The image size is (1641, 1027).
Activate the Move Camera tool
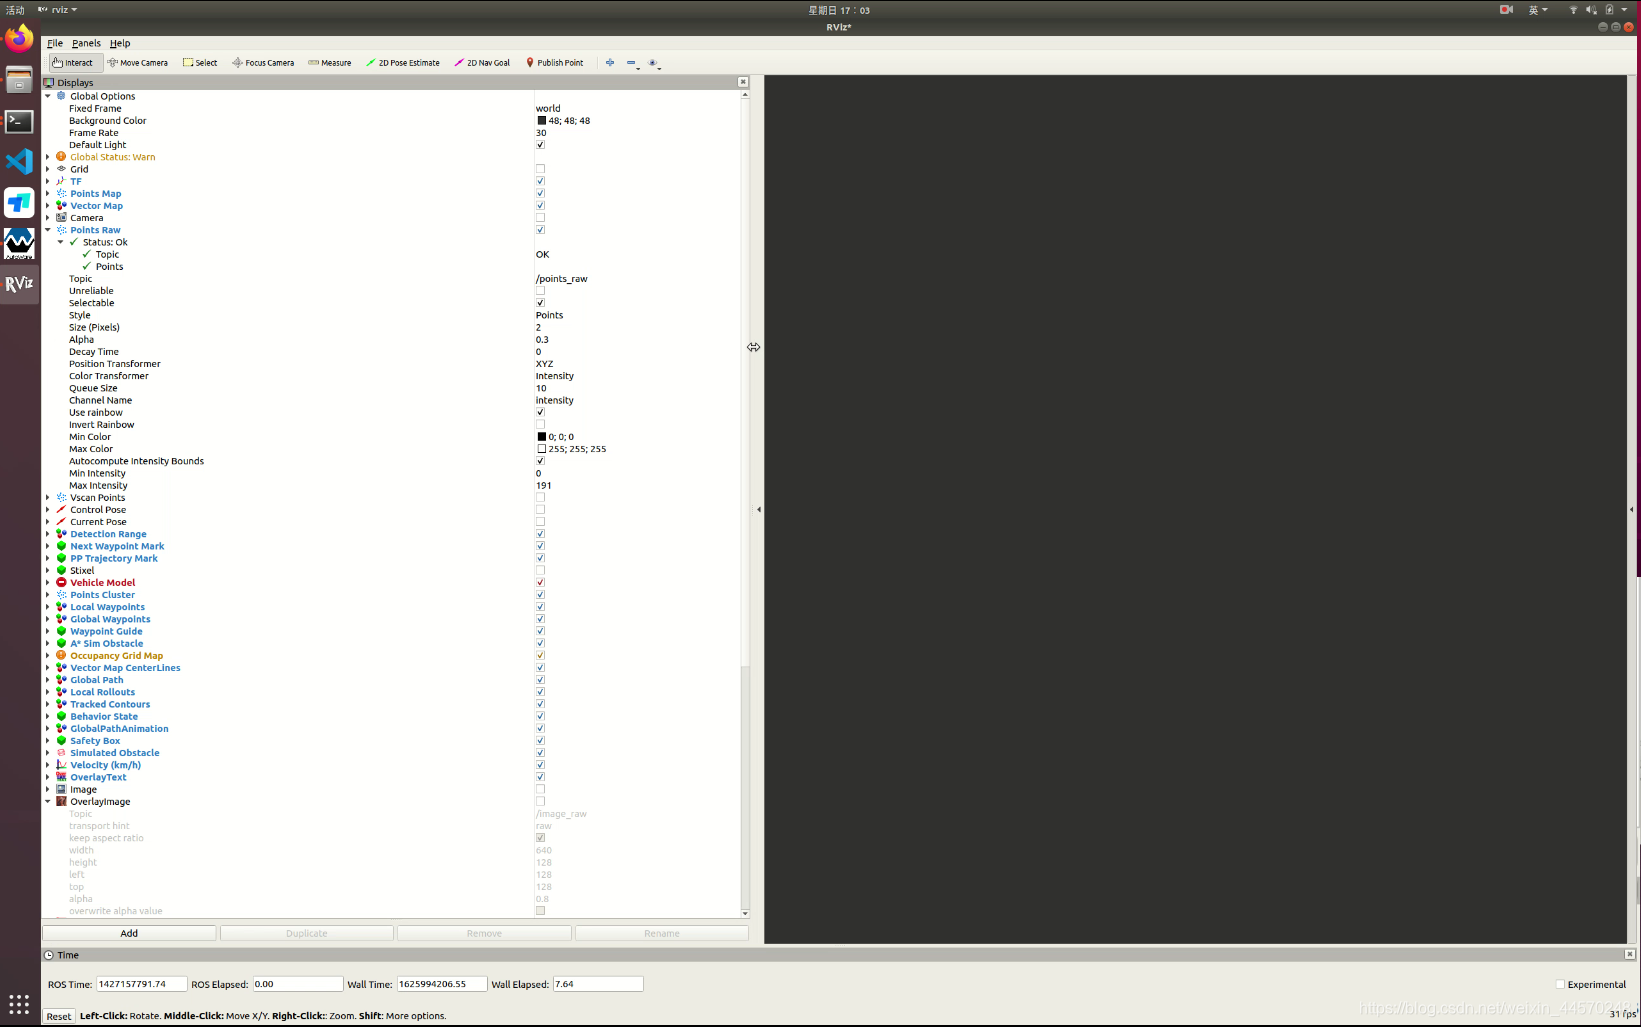coord(138,62)
